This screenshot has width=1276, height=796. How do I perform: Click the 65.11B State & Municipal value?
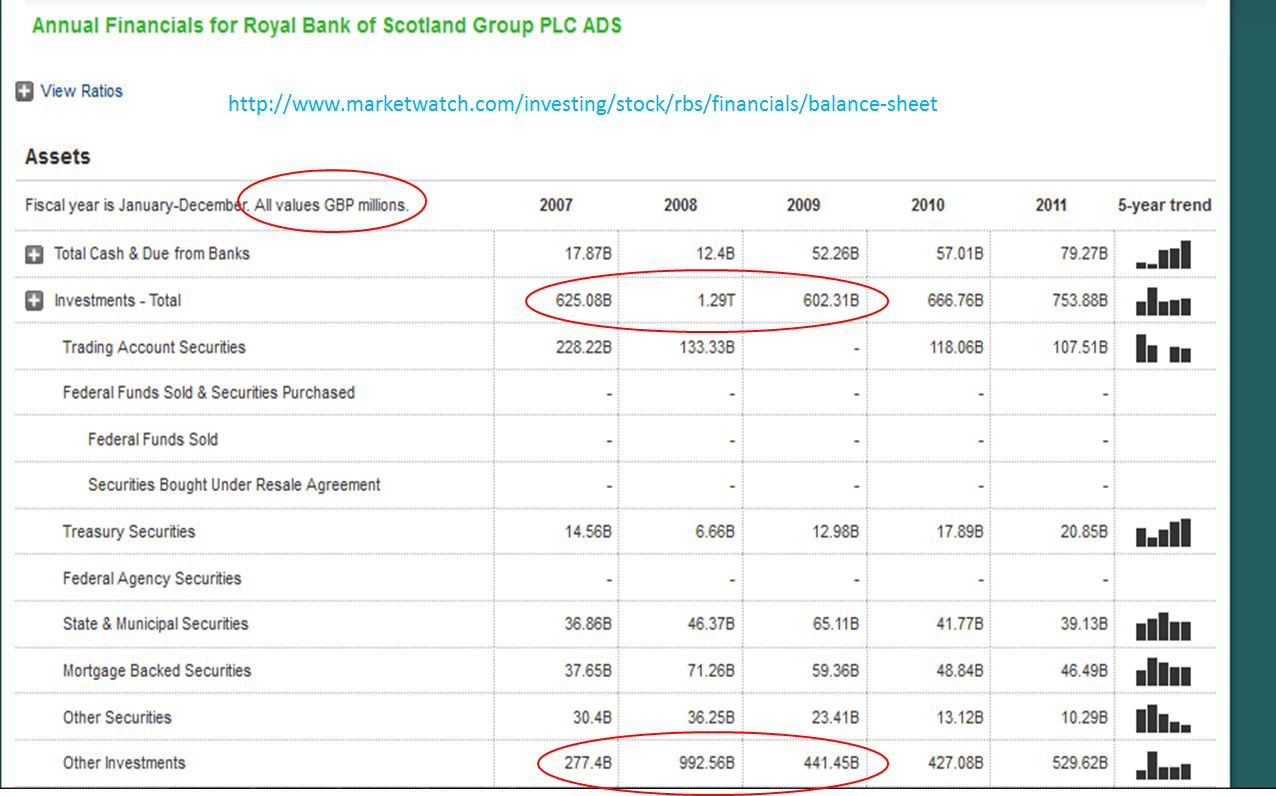tap(835, 625)
